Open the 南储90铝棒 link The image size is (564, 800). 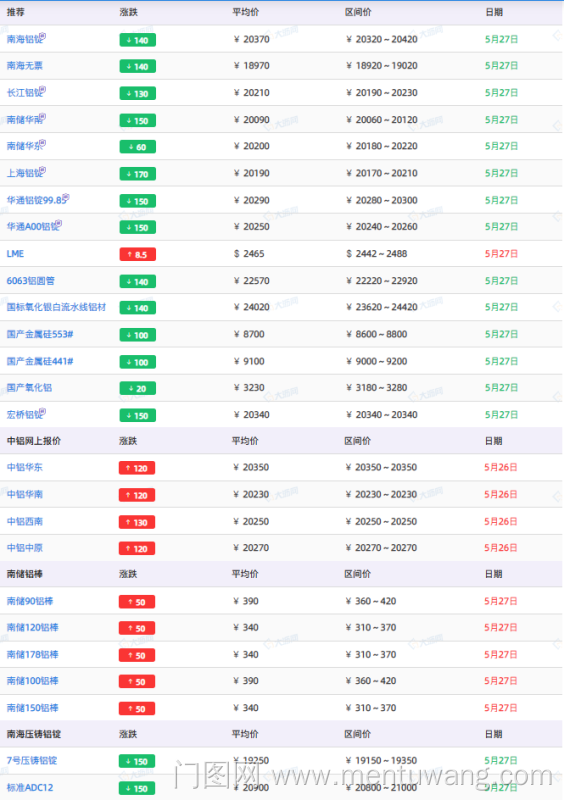click(x=30, y=601)
